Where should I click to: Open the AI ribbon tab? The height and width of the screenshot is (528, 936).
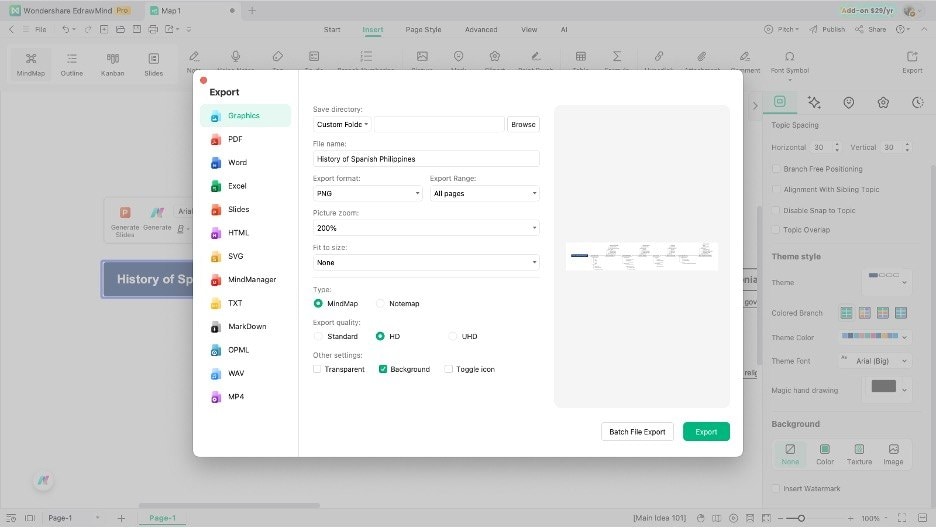[564, 29]
